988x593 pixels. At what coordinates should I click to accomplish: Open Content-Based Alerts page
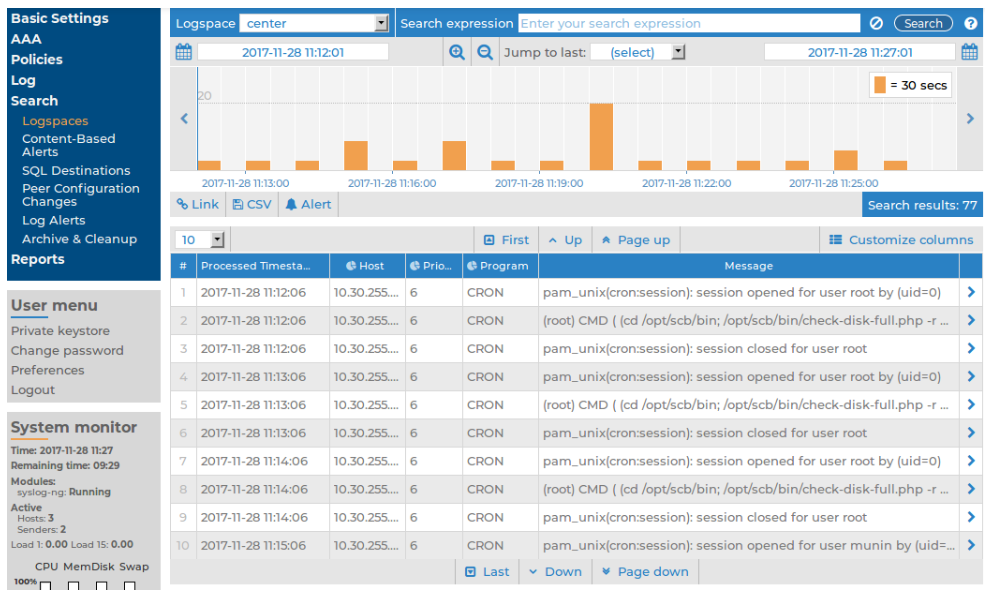click(69, 145)
